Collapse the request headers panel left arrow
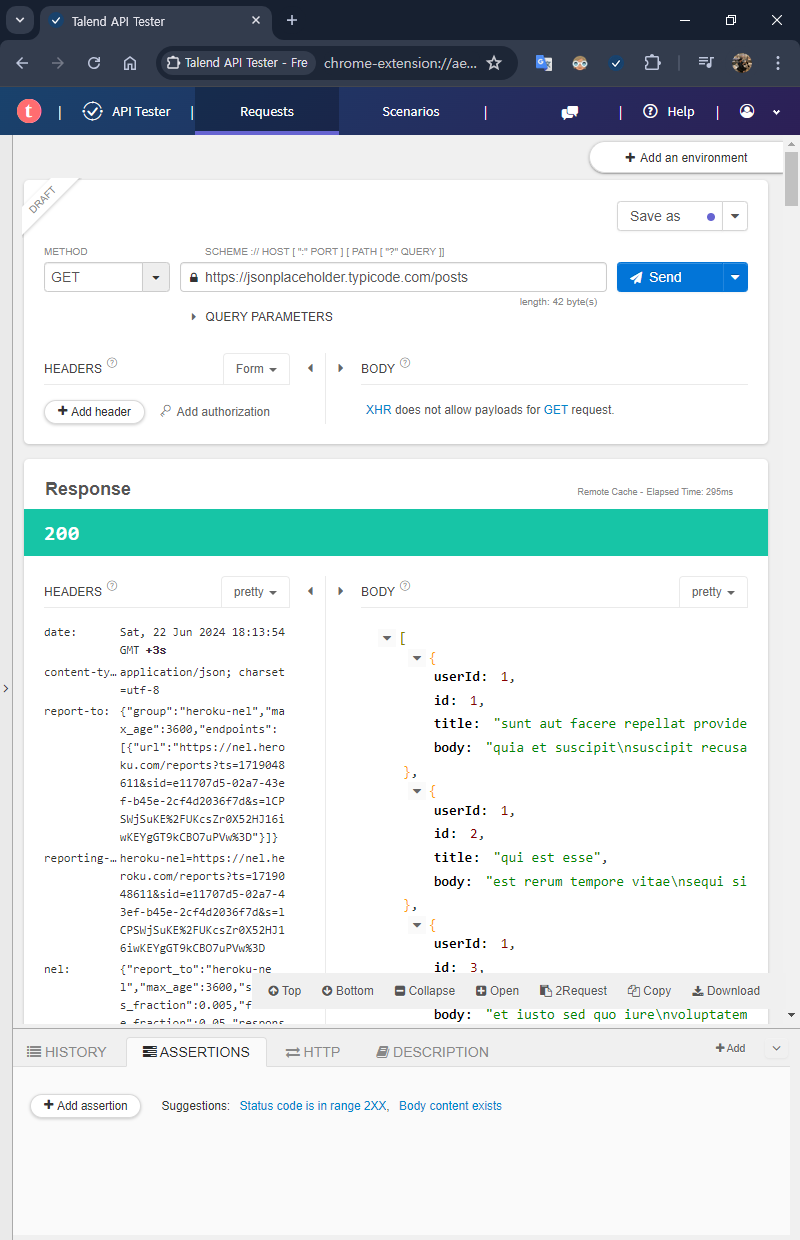Image resolution: width=800 pixels, height=1240 pixels. click(x=310, y=368)
